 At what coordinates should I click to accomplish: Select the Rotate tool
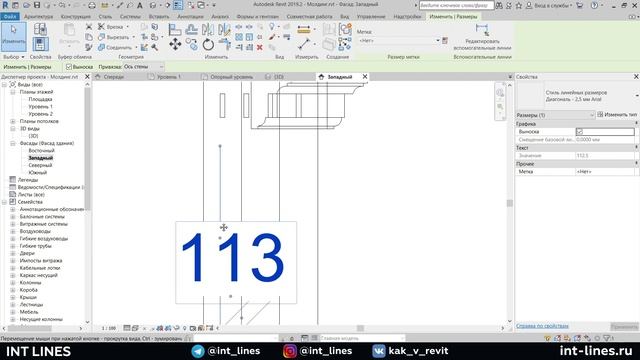[208, 44]
